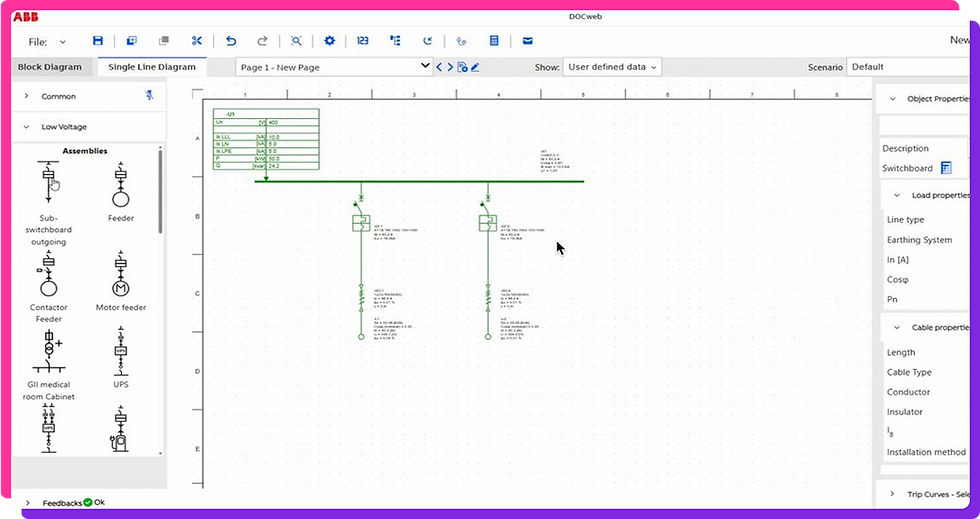Open settings via the gear icon

[x=329, y=41]
